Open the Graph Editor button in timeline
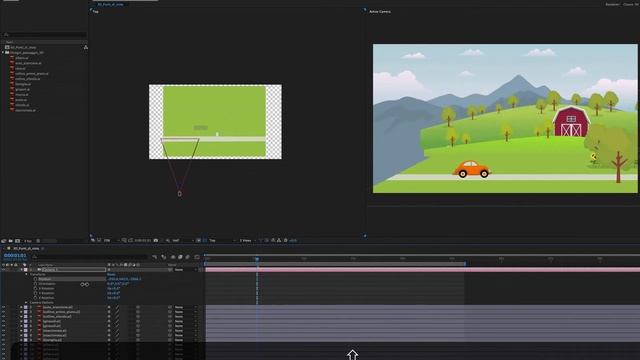The height and width of the screenshot is (360, 640). (x=197, y=257)
